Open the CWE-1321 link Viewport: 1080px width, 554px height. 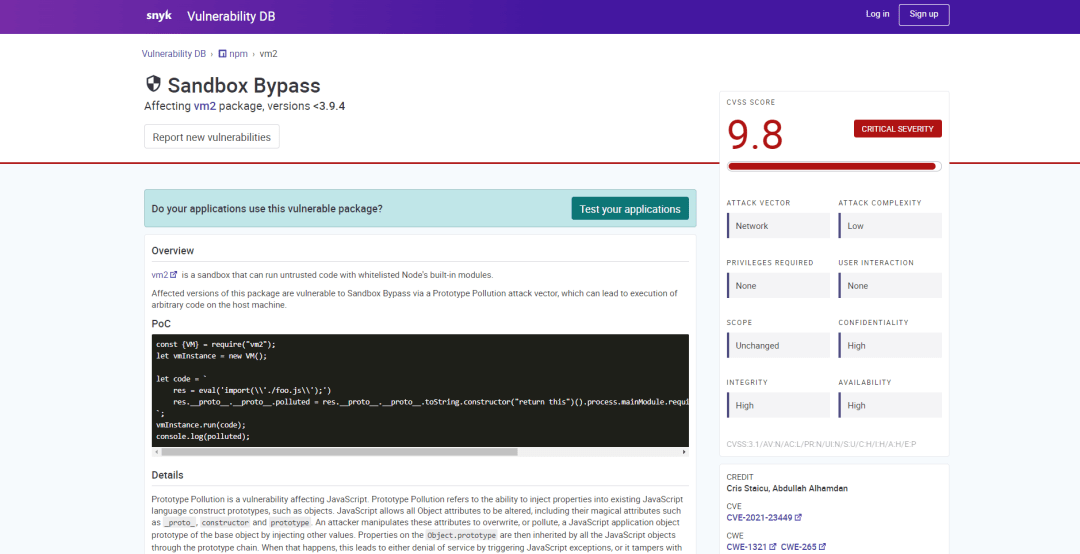747,547
